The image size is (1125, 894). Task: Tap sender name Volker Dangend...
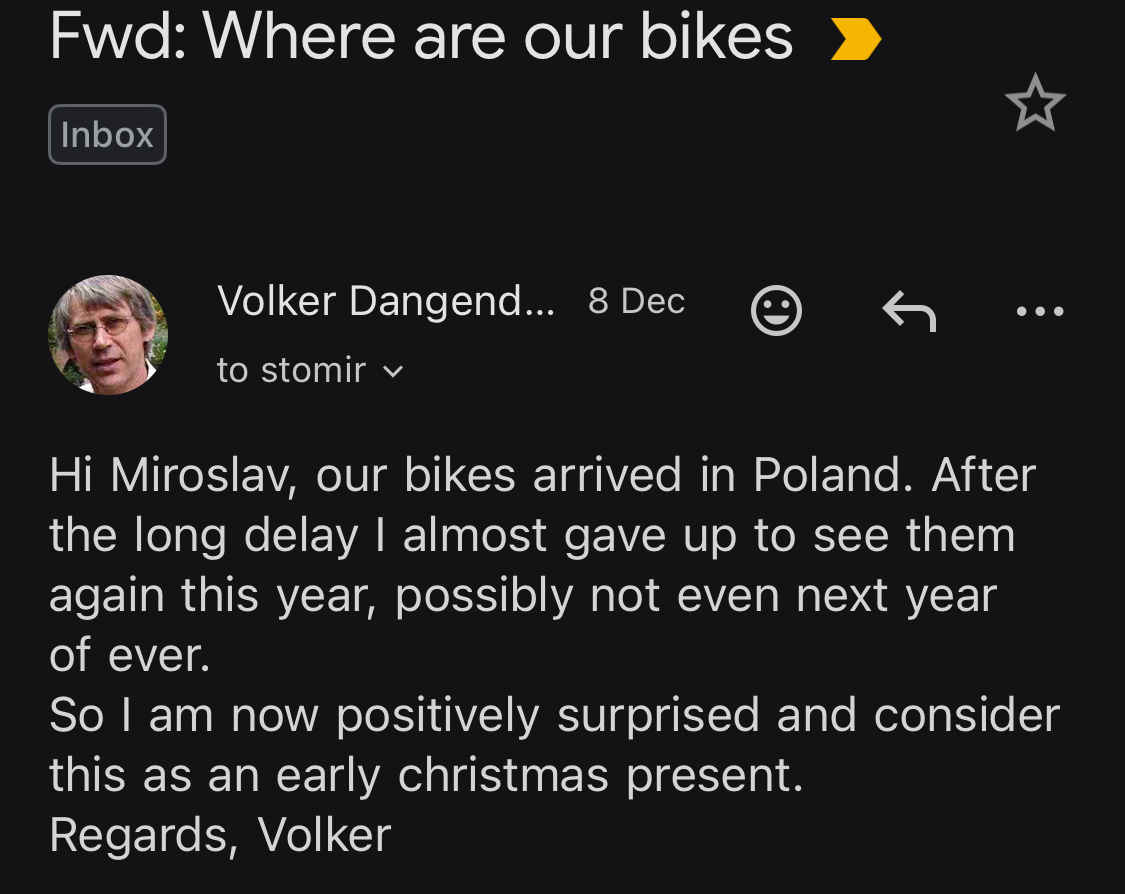pyautogui.click(x=385, y=301)
